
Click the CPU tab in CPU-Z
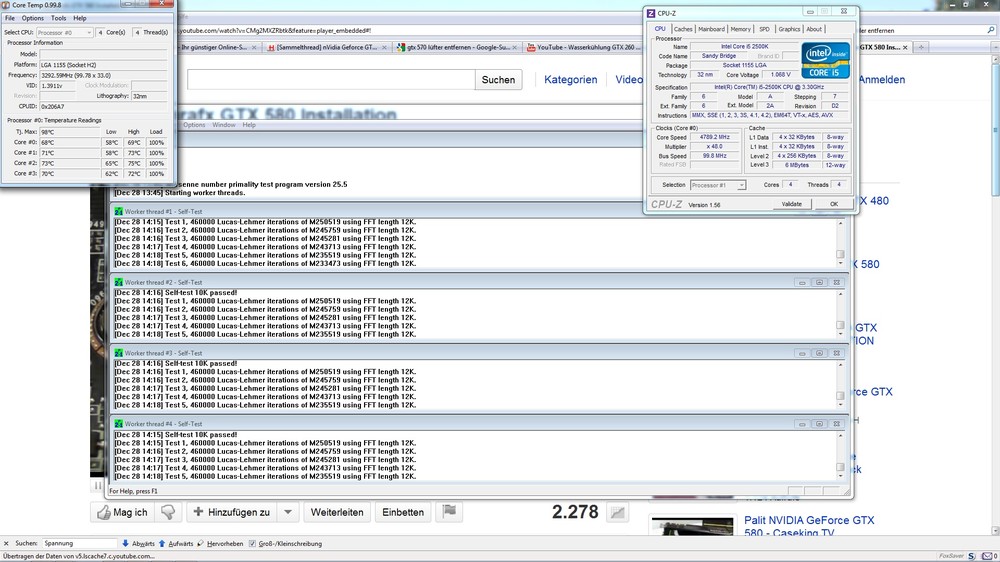[x=660, y=29]
